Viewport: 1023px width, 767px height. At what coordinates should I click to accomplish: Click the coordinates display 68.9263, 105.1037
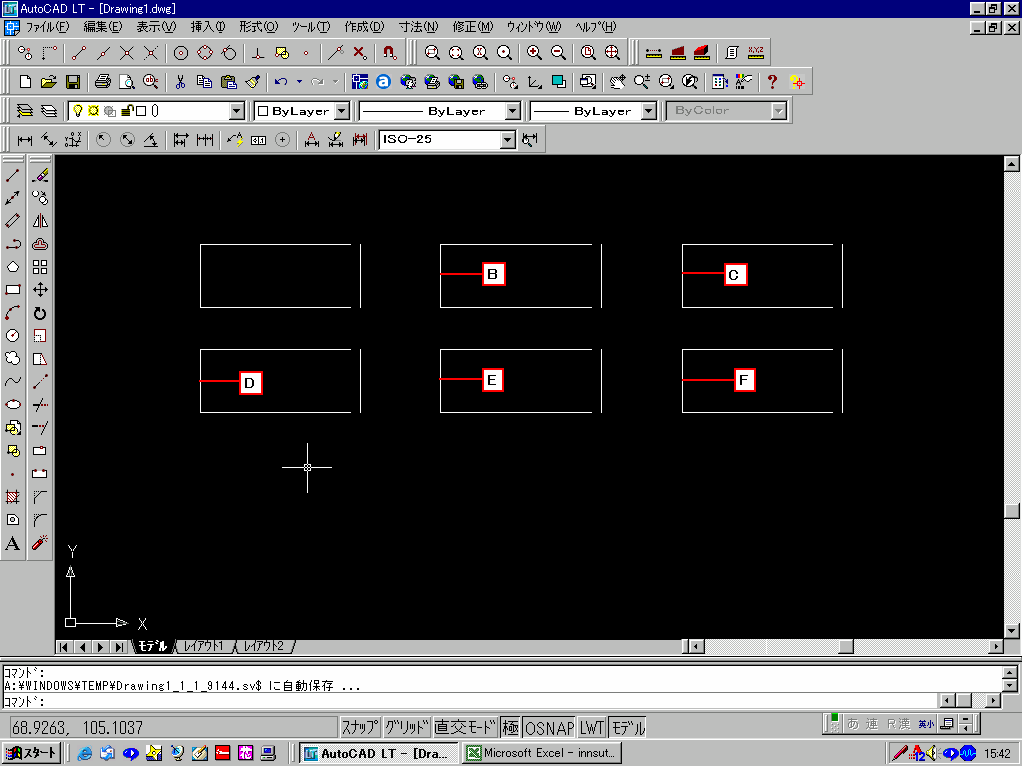click(x=174, y=727)
